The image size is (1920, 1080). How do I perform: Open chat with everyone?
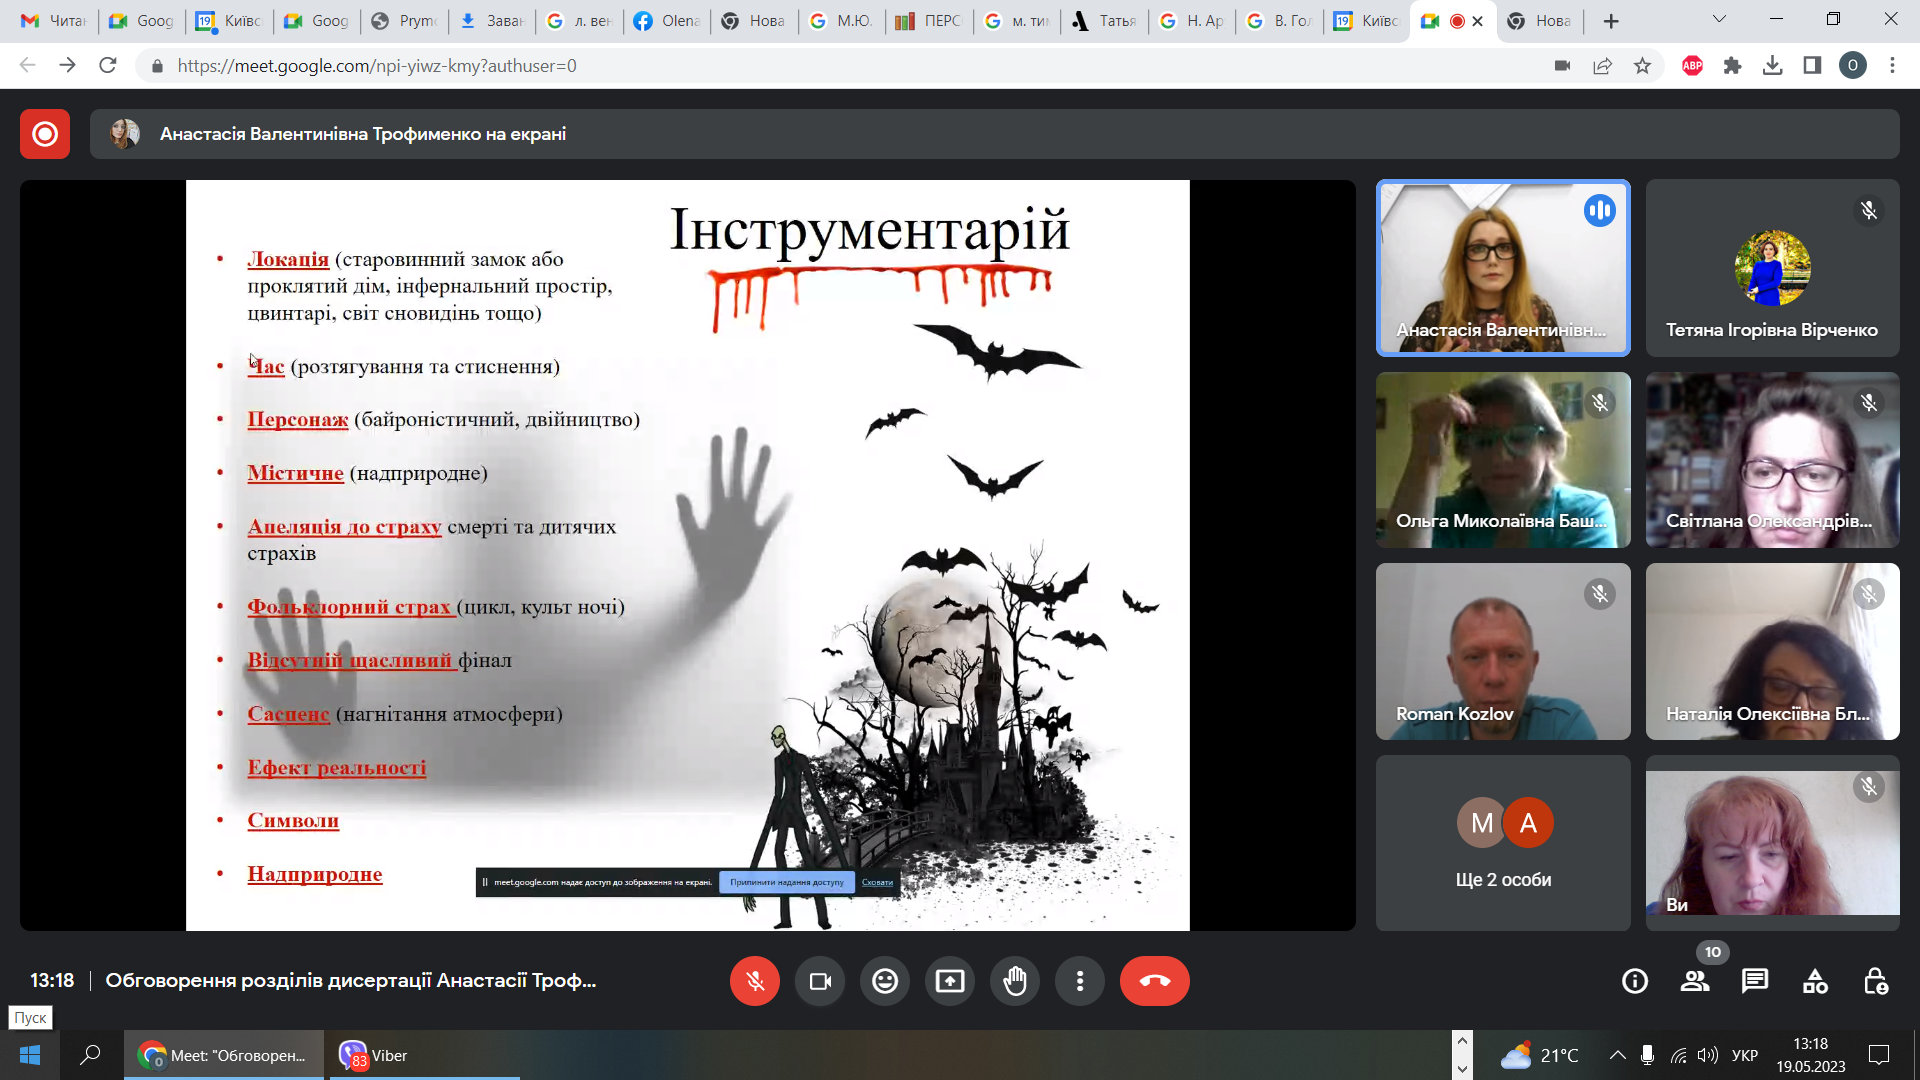point(1755,981)
